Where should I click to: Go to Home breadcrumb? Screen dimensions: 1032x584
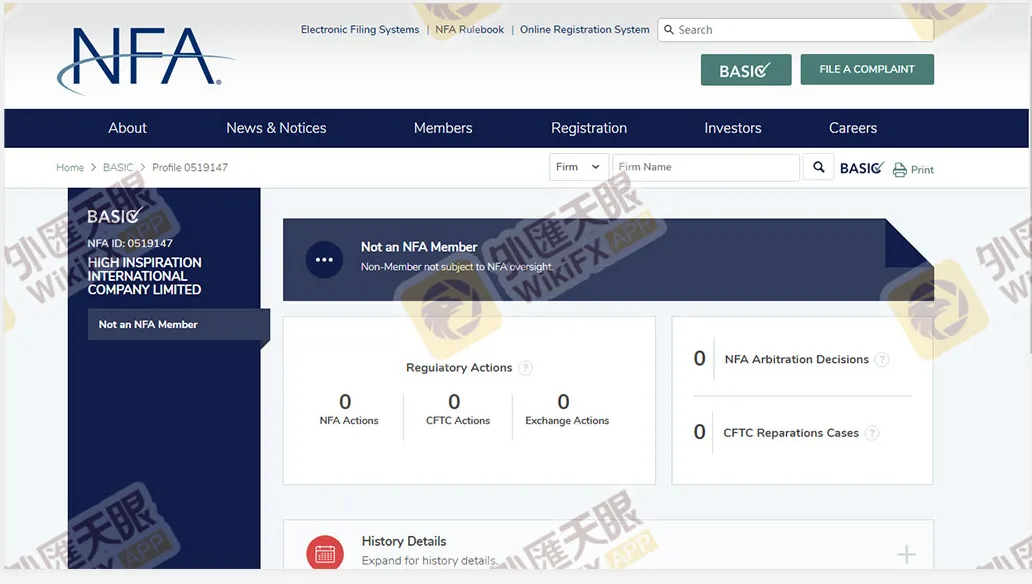click(x=70, y=167)
